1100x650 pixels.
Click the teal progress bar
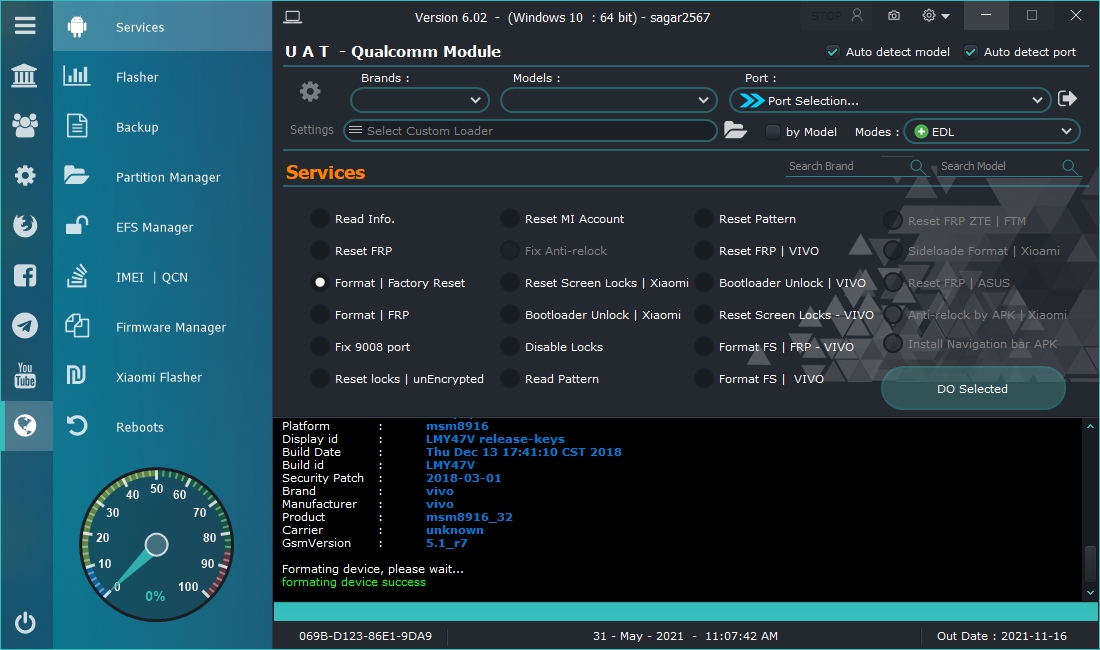[686, 611]
